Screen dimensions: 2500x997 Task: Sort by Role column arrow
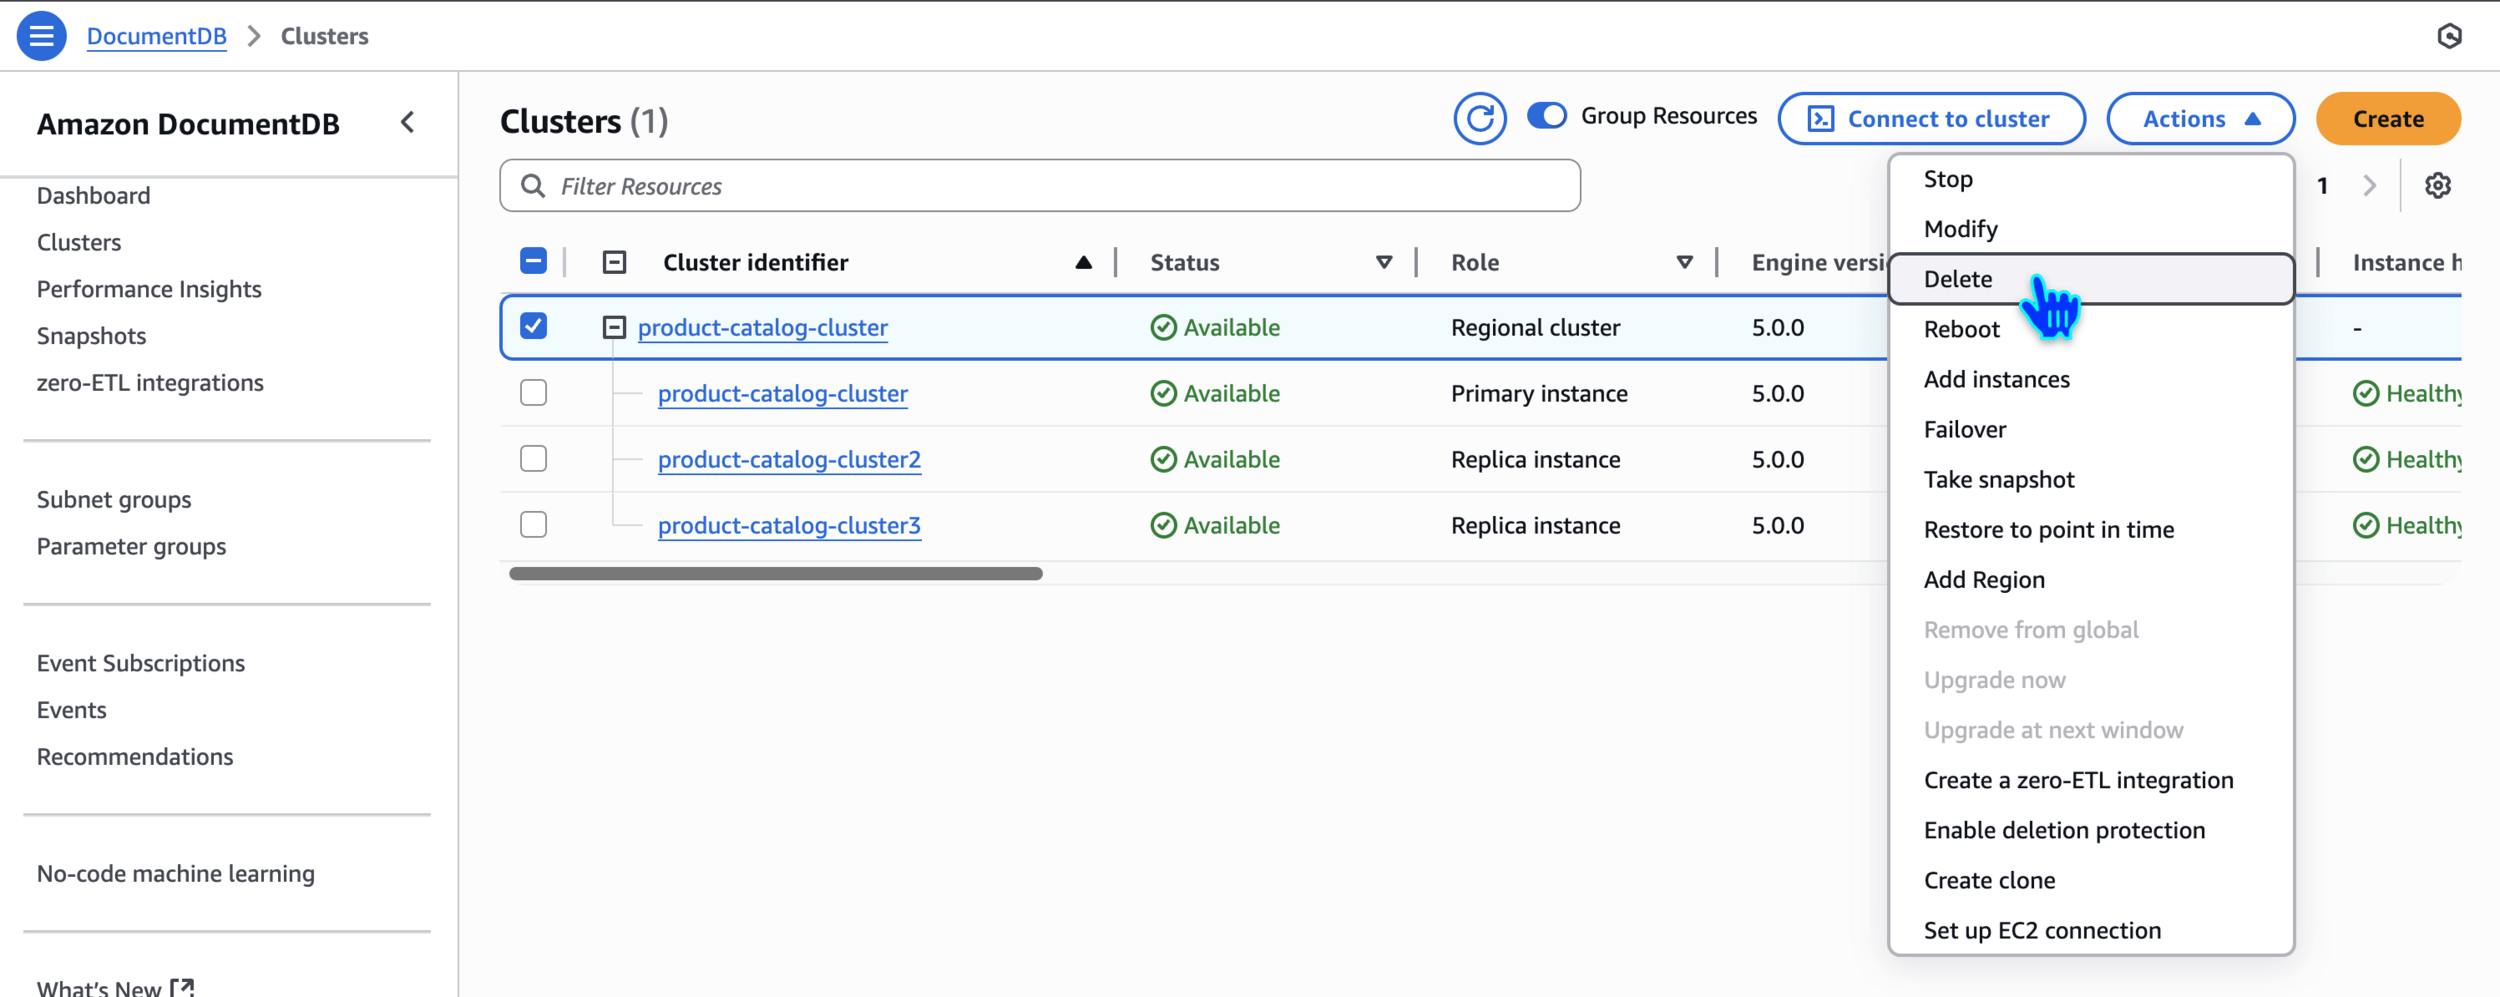[1685, 262]
